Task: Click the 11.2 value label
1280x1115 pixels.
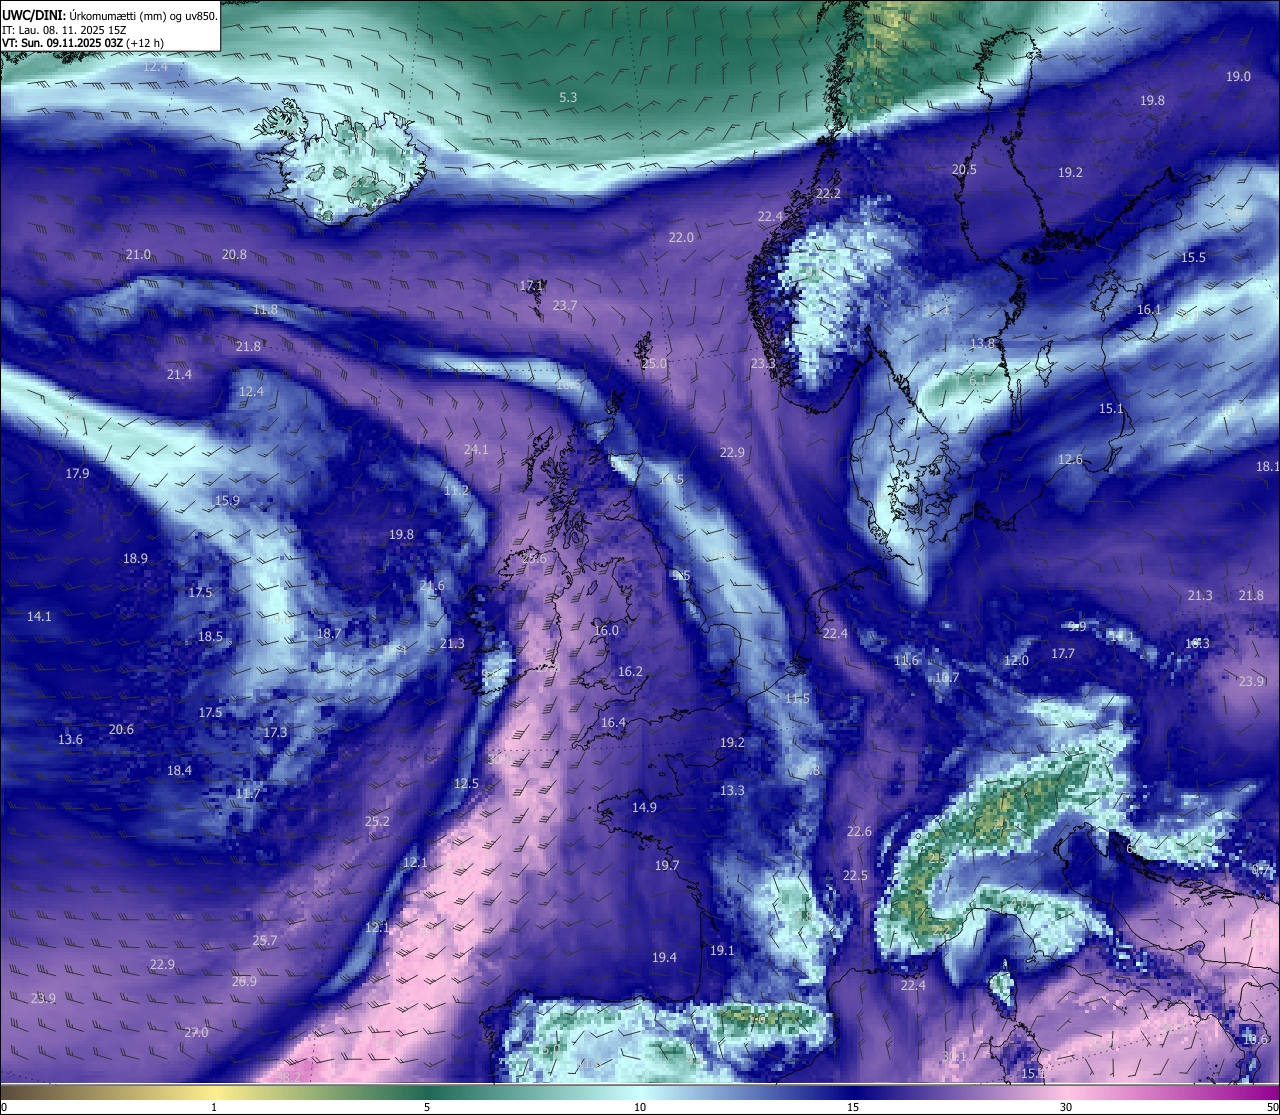Action: pyautogui.click(x=456, y=491)
